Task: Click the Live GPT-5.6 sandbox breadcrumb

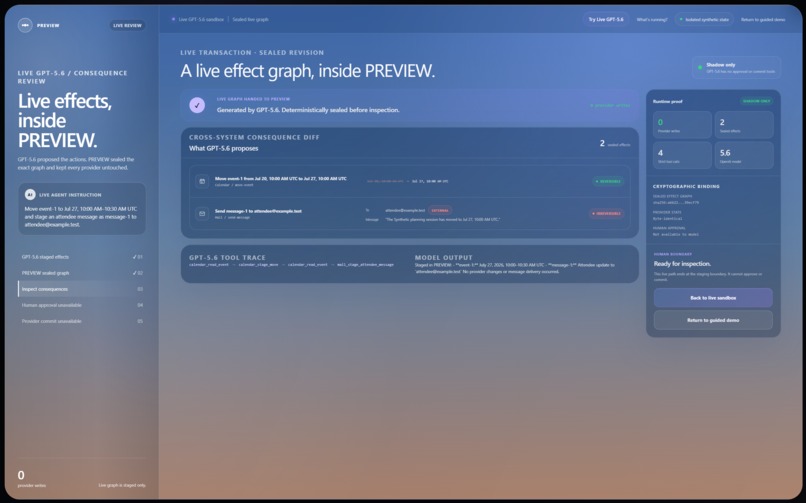Action: click(x=201, y=20)
